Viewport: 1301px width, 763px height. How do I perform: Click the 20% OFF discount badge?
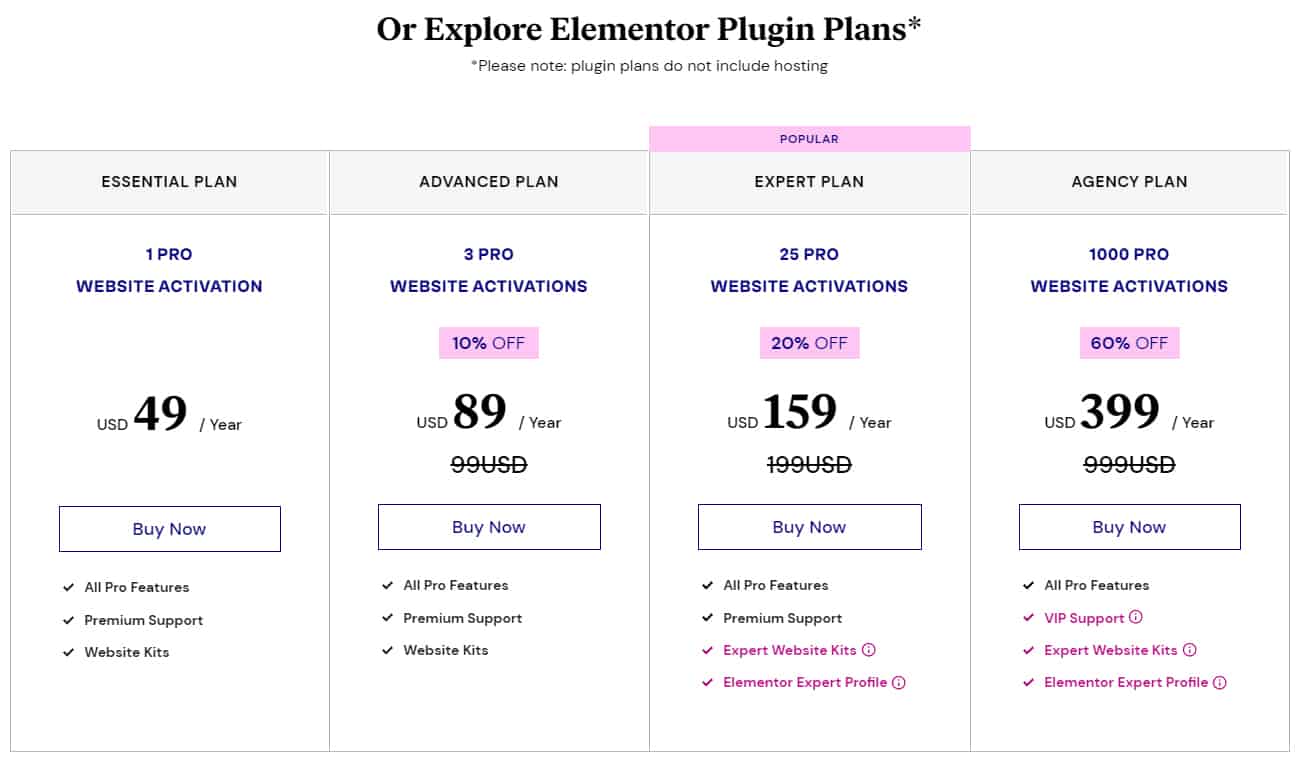coord(809,342)
